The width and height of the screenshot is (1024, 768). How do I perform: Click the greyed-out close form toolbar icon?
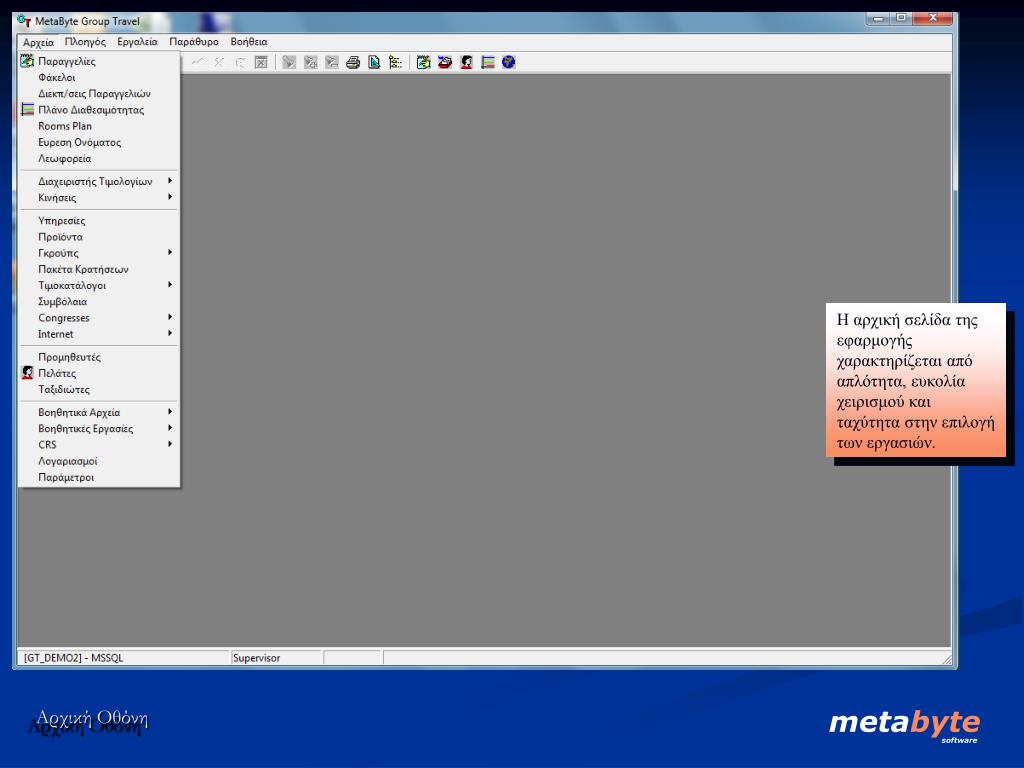pos(261,63)
